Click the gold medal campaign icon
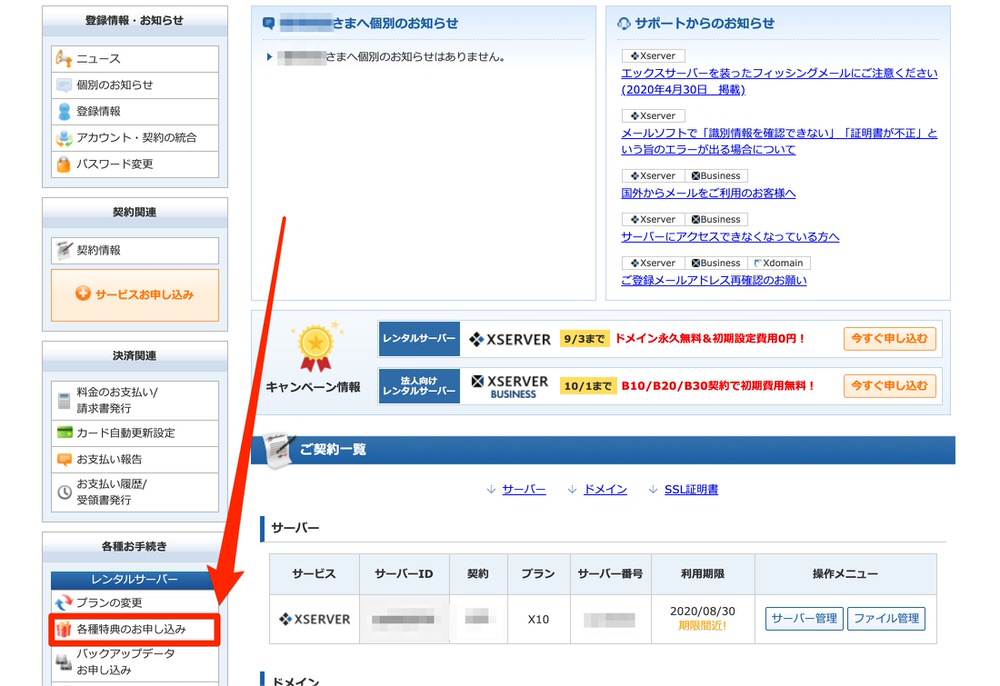Viewport: 1000px width, 686px height. pyautogui.click(x=316, y=347)
